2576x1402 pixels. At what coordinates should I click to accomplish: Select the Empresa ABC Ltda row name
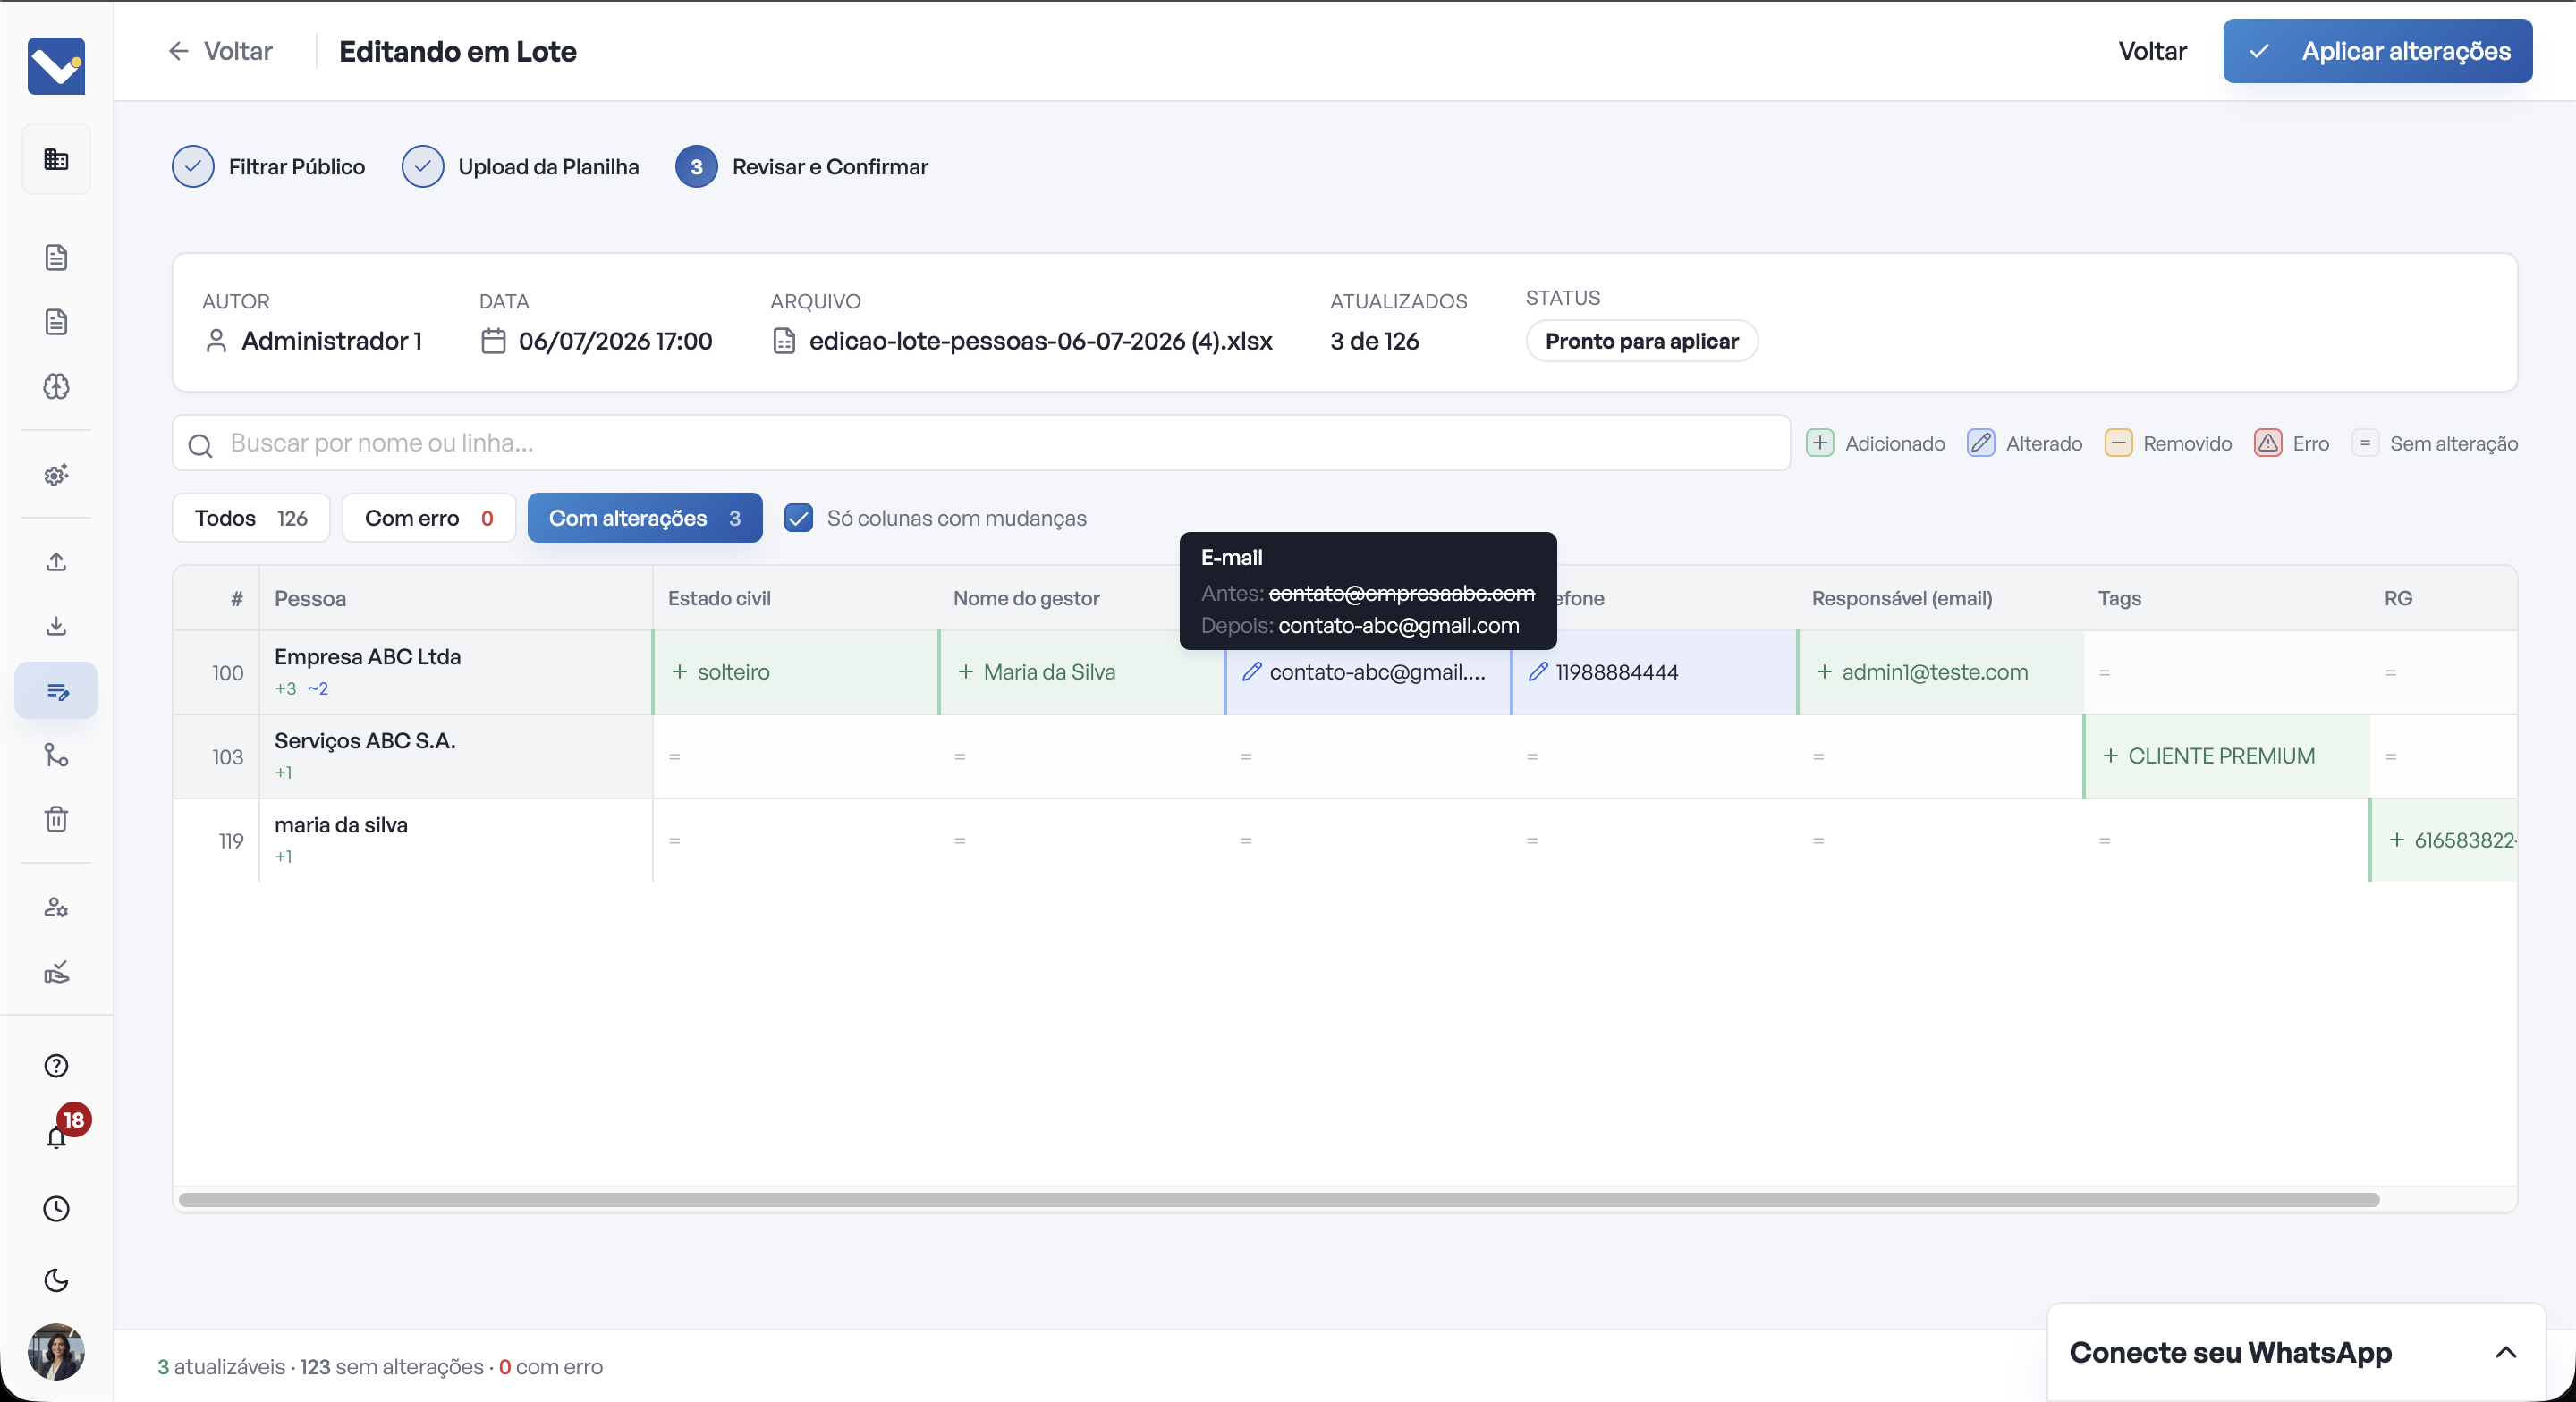(x=368, y=657)
